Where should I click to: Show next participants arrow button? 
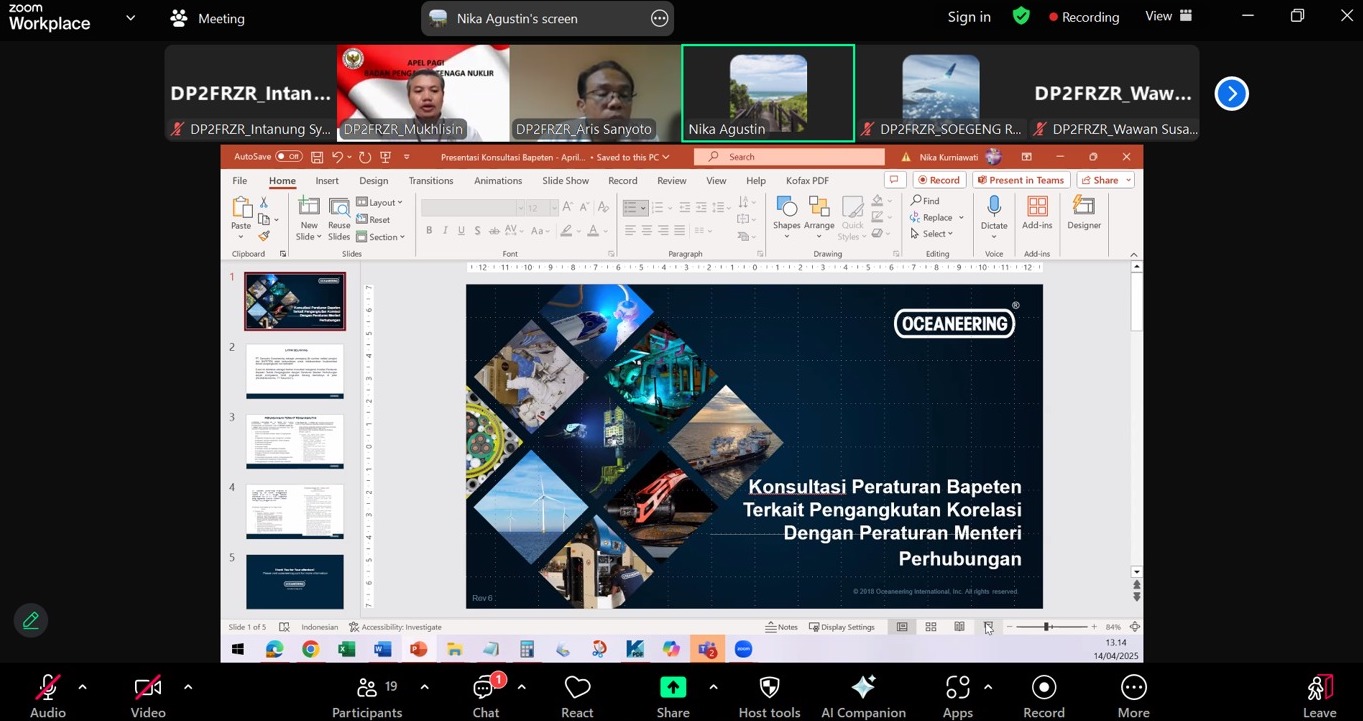pos(1231,93)
